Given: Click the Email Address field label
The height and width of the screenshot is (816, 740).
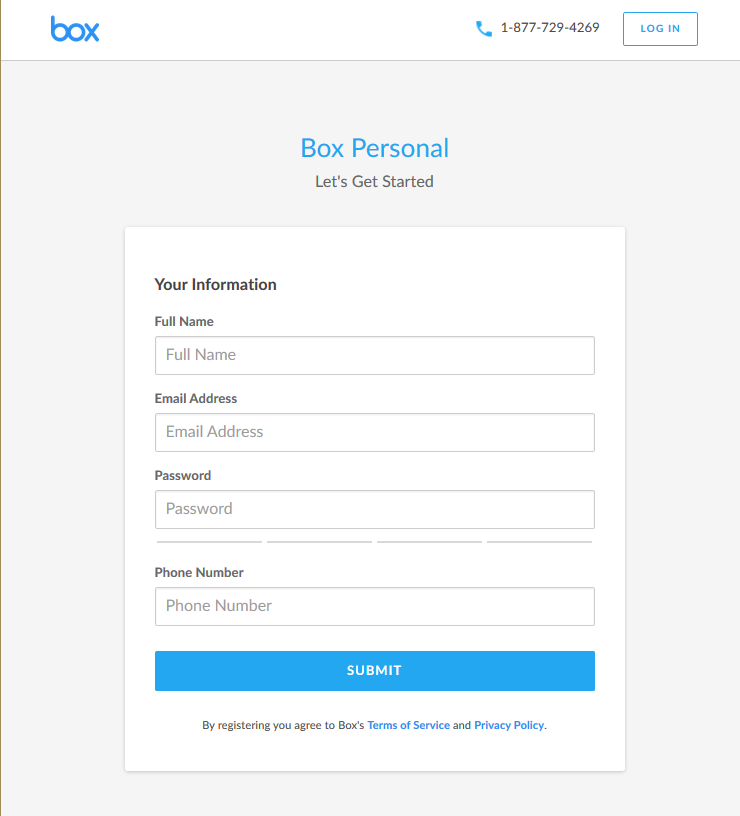Looking at the screenshot, I should click(196, 399).
